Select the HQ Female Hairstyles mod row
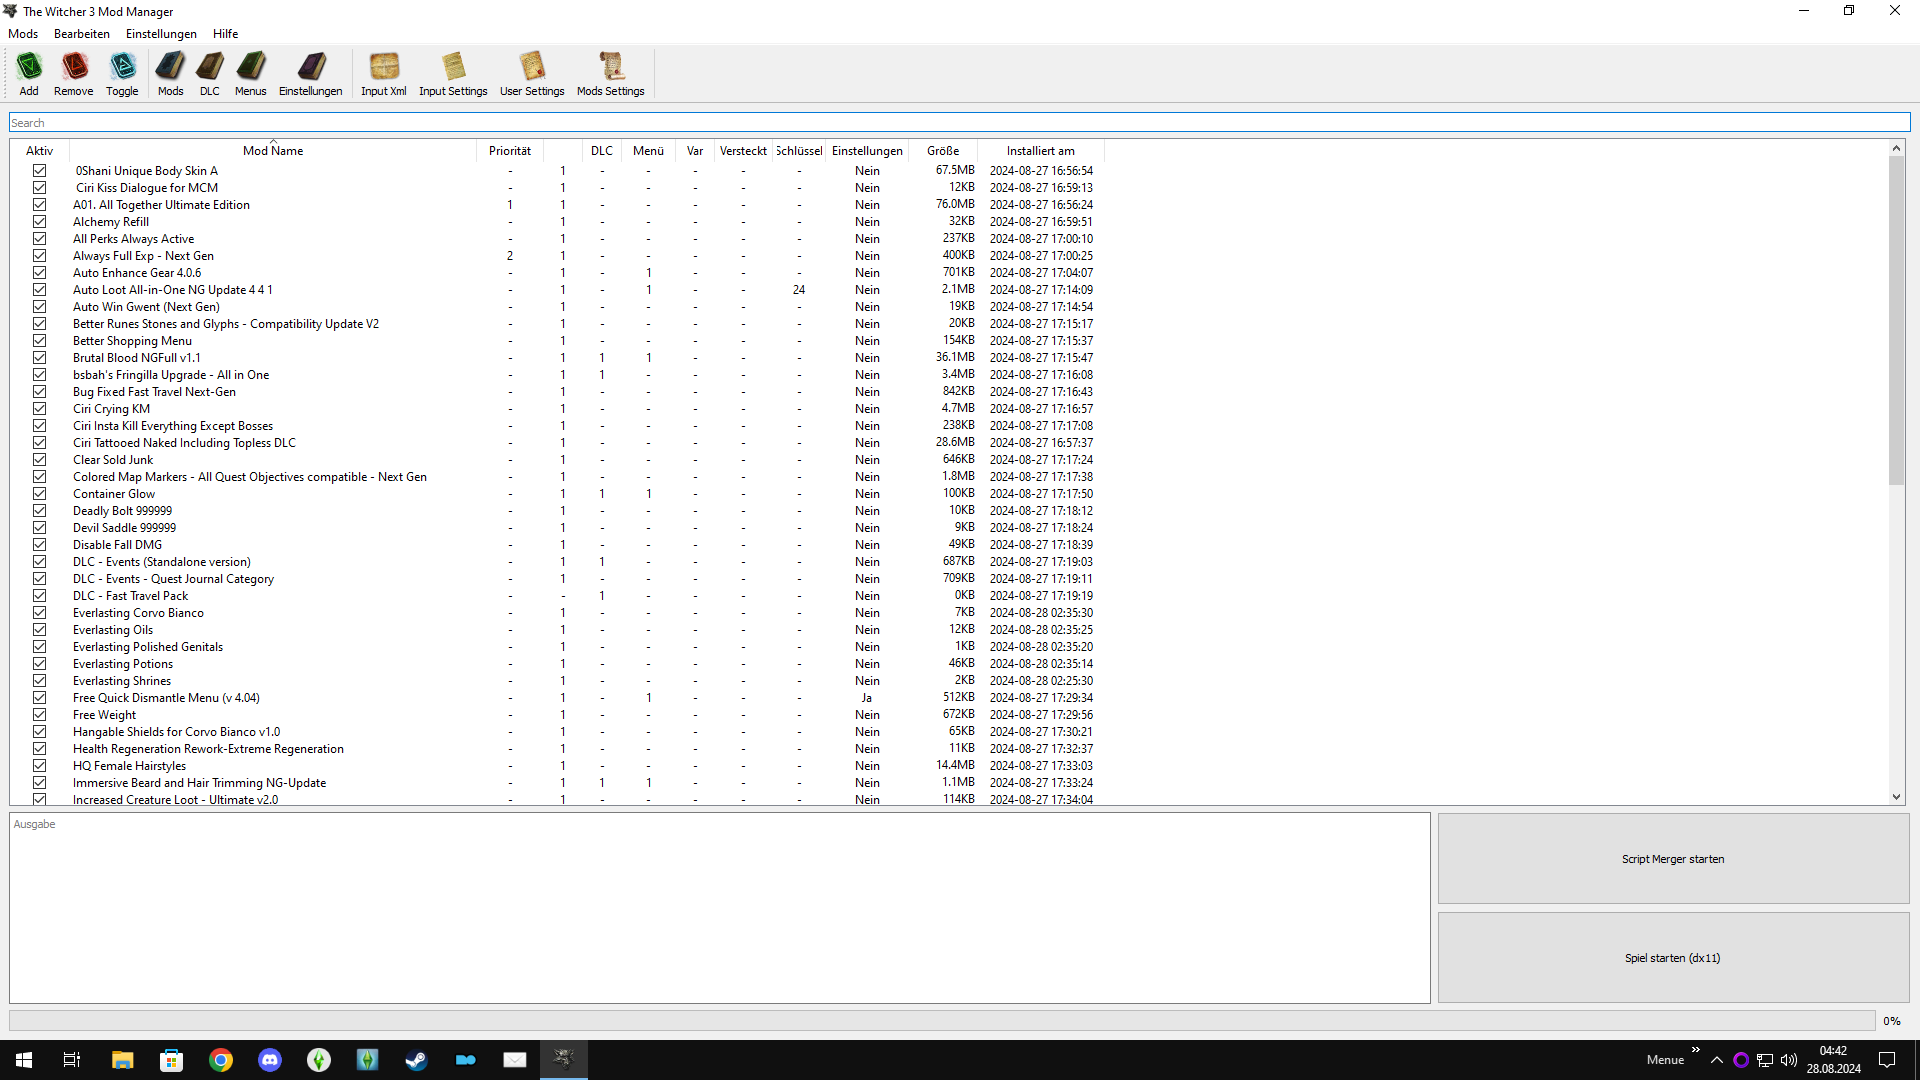1920x1080 pixels. tap(557, 766)
